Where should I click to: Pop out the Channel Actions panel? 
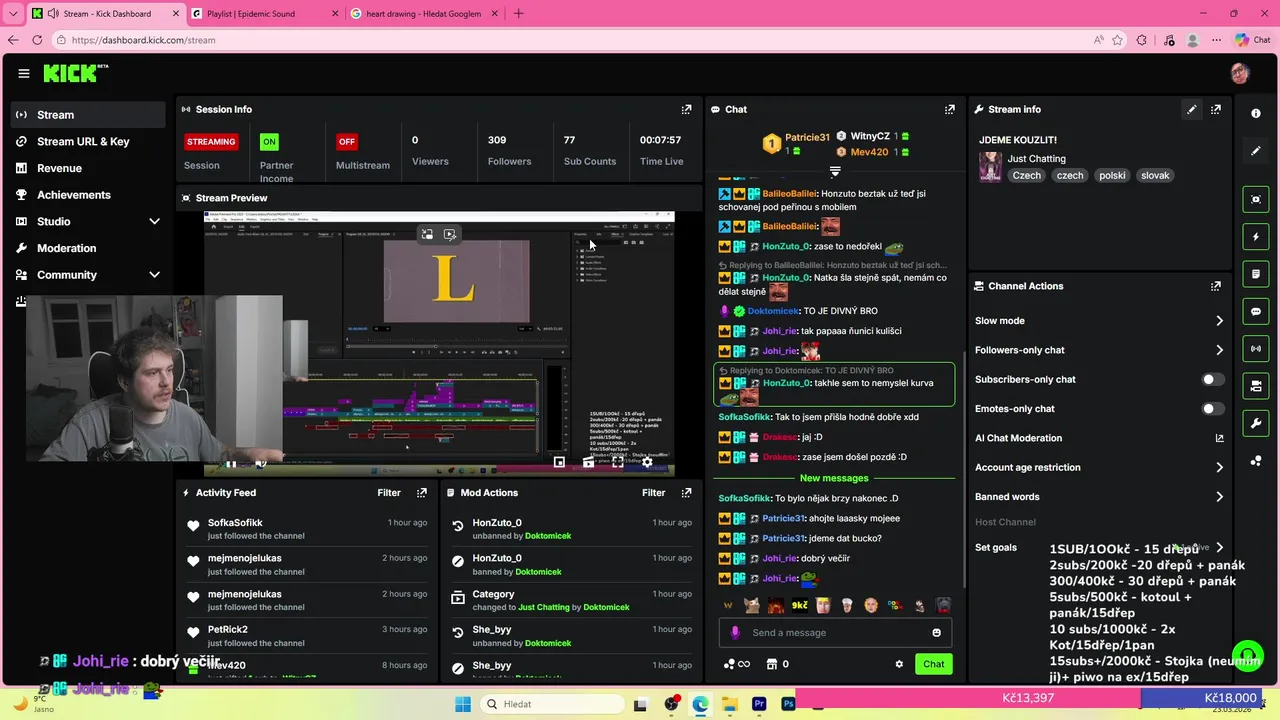pos(1216,286)
